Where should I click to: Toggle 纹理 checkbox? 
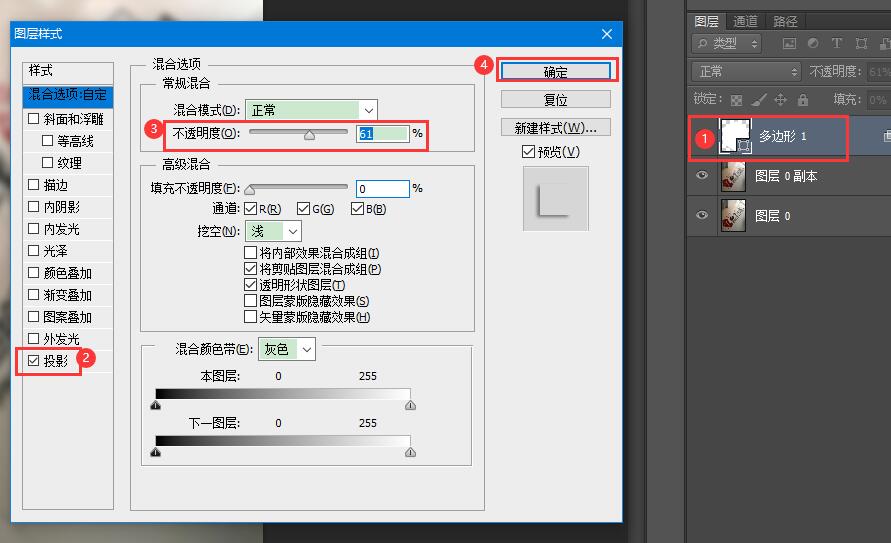coord(48,162)
